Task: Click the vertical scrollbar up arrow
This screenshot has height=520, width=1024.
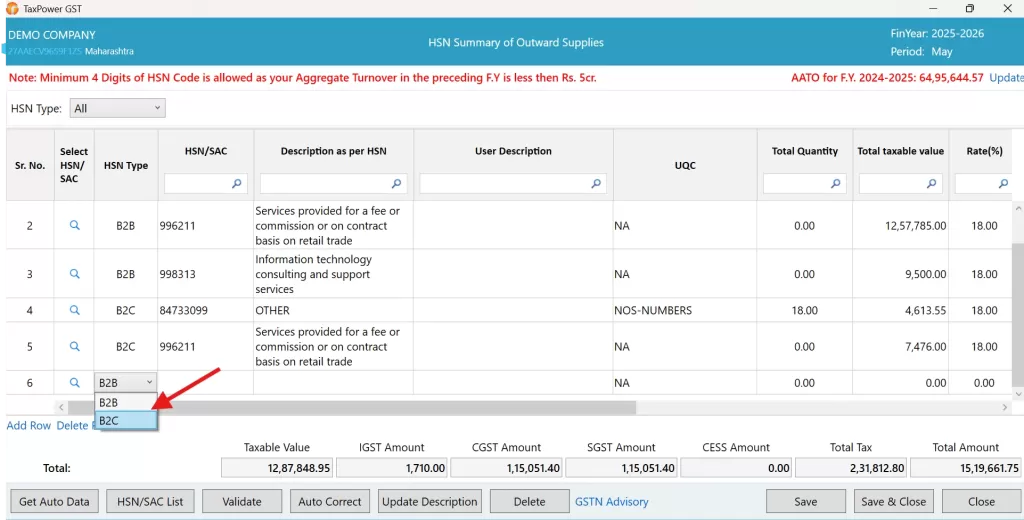Action: pos(1018,208)
